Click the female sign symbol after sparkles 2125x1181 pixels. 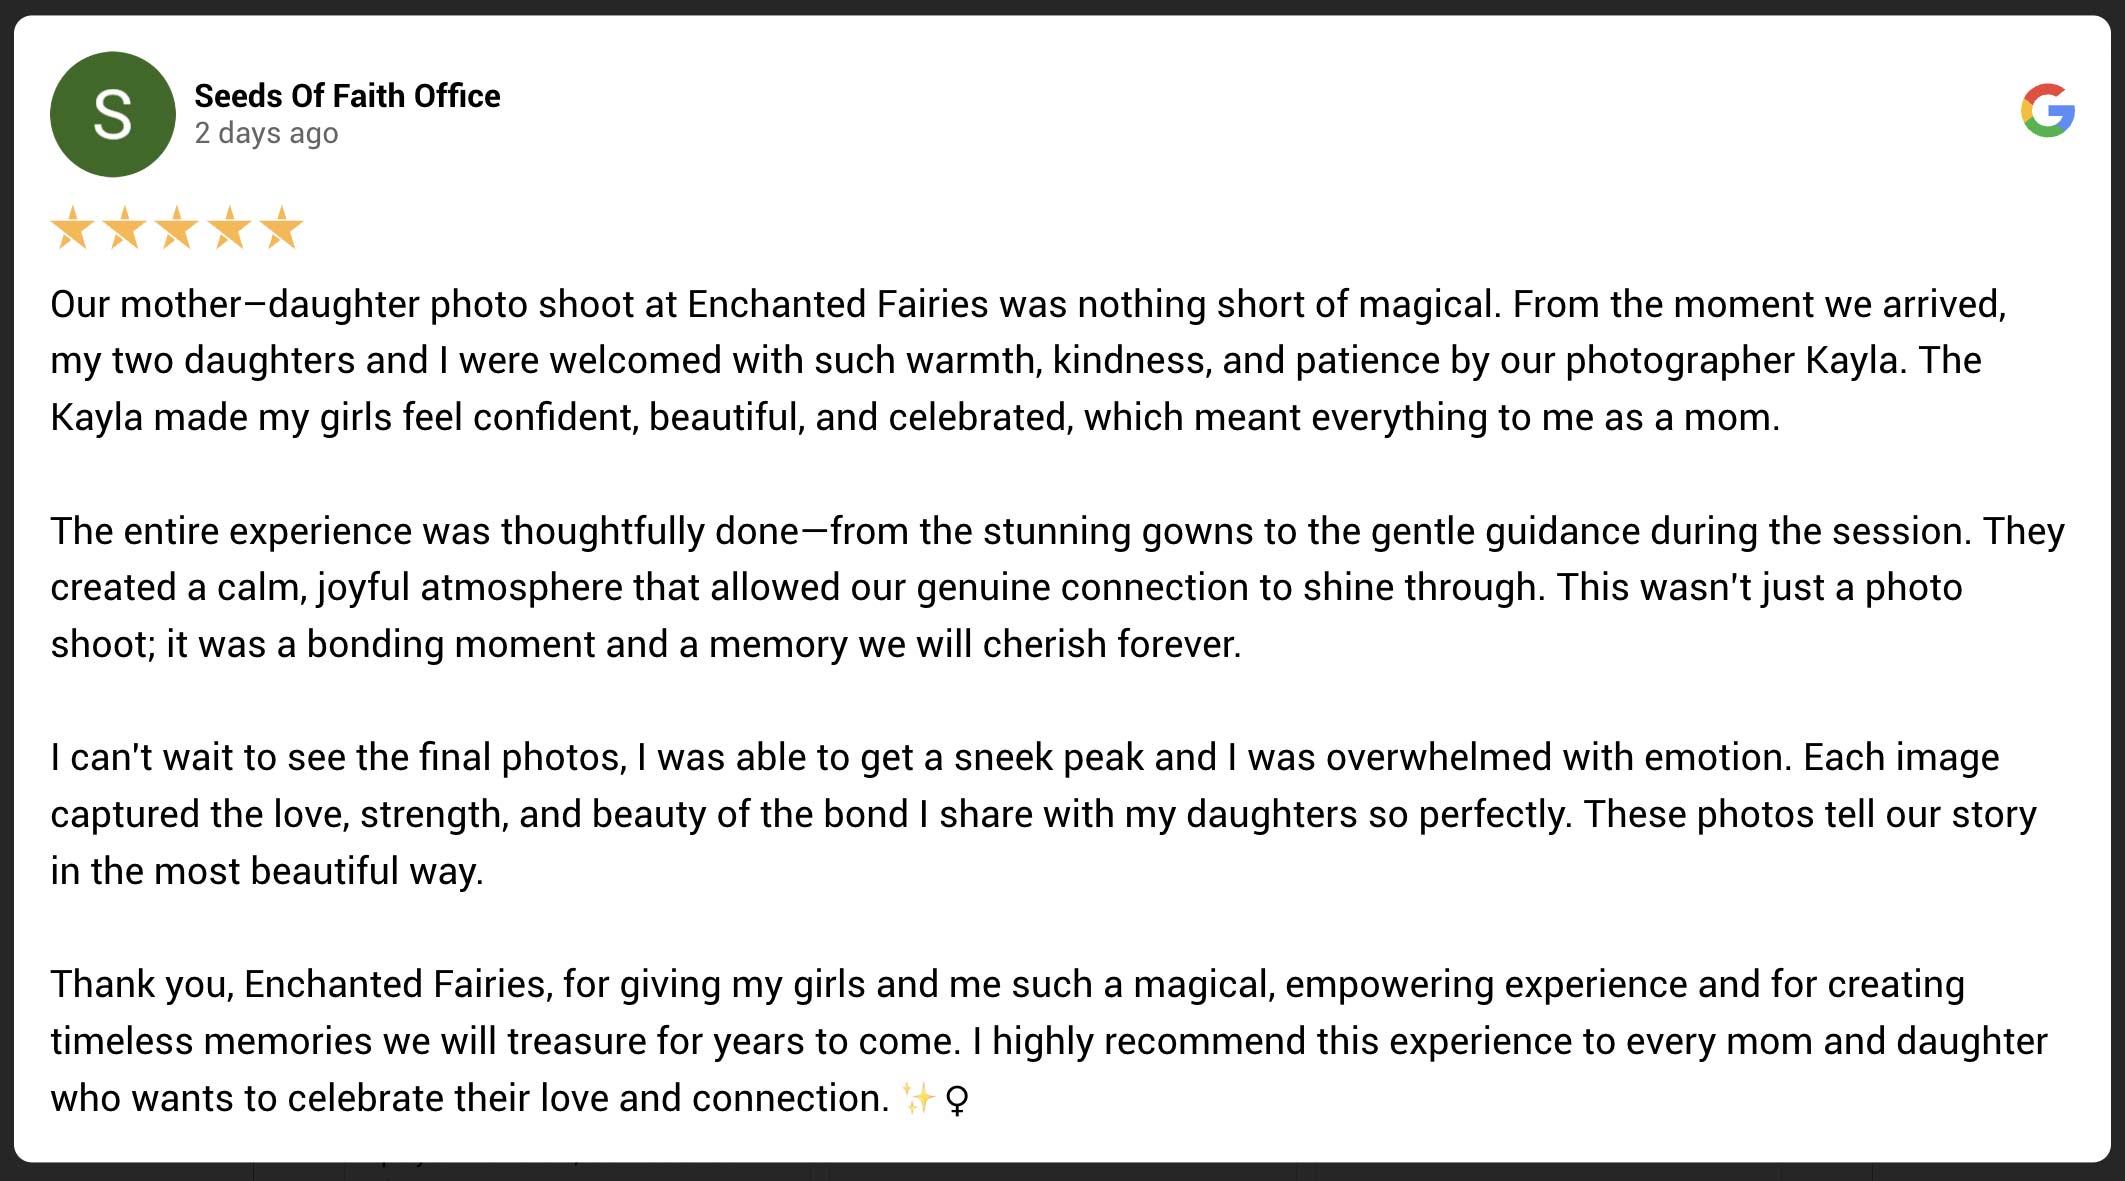click(x=957, y=1100)
